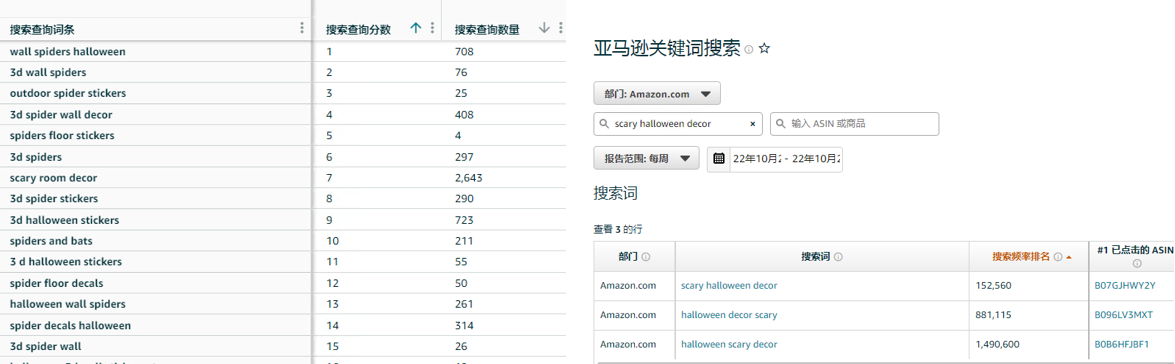Open the 报告范围: 每周 dropdown

[x=646, y=158]
